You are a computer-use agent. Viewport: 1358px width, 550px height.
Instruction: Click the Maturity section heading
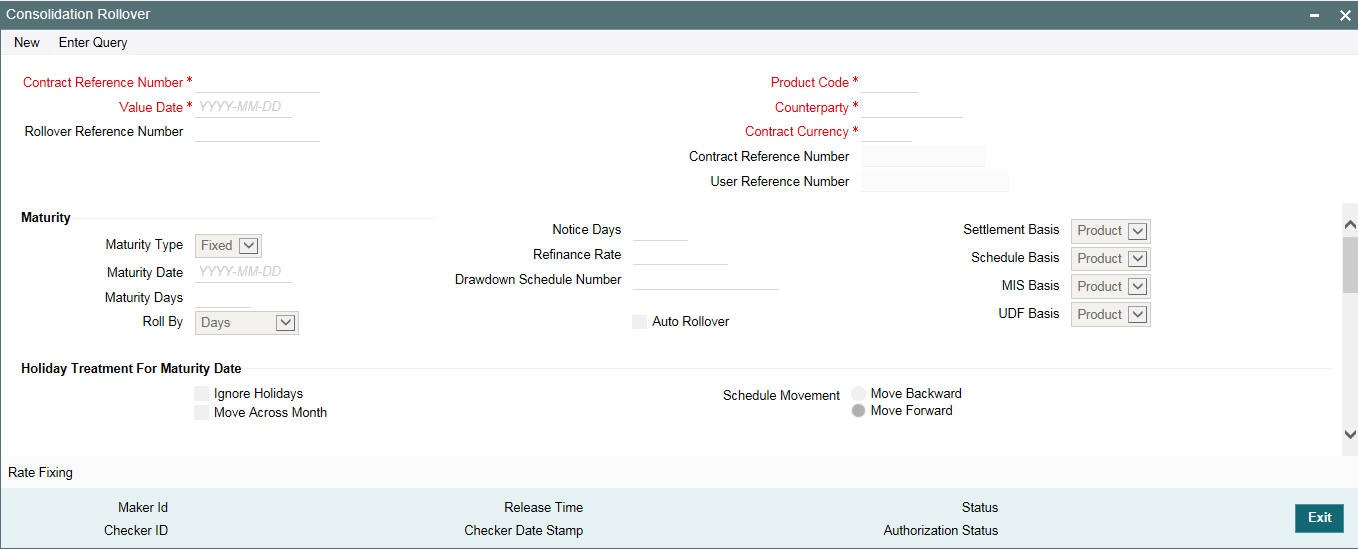46,217
